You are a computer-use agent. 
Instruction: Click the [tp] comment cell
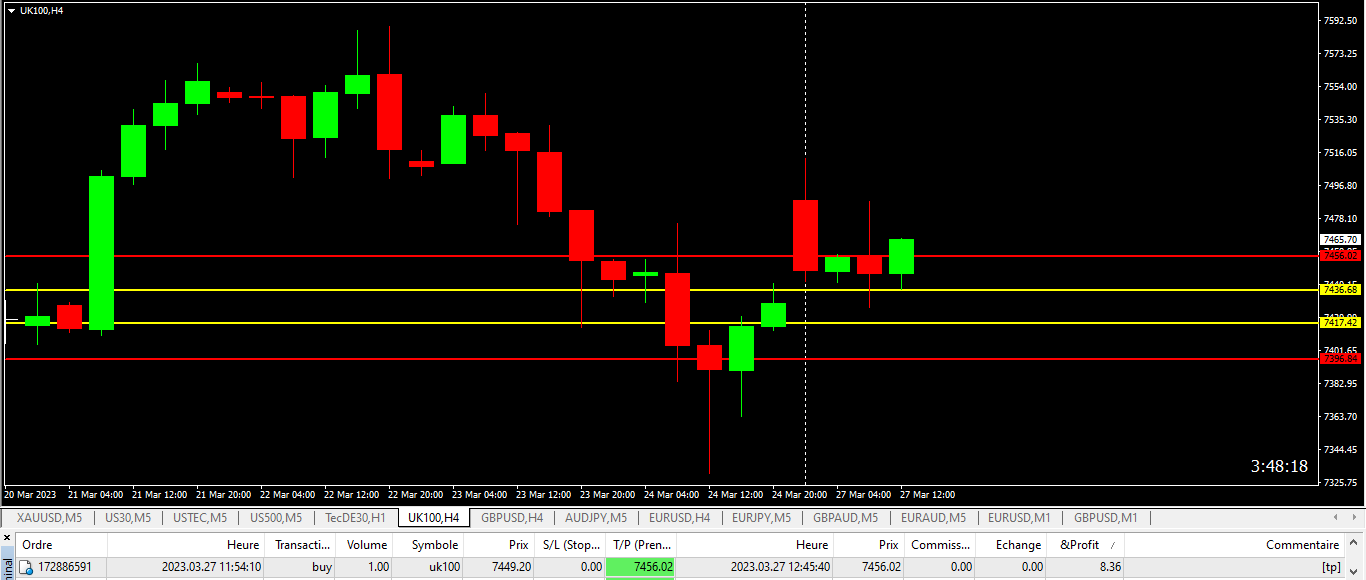pos(1331,567)
